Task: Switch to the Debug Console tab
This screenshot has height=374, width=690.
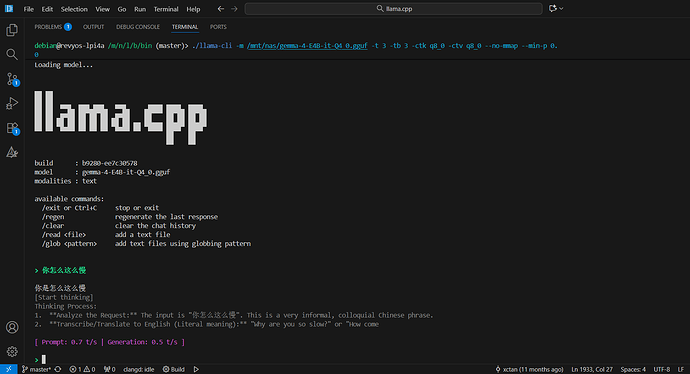Action: point(138,27)
